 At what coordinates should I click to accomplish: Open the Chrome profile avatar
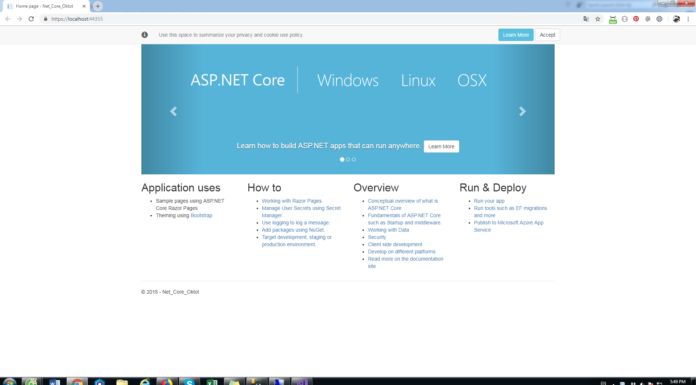click(x=676, y=19)
